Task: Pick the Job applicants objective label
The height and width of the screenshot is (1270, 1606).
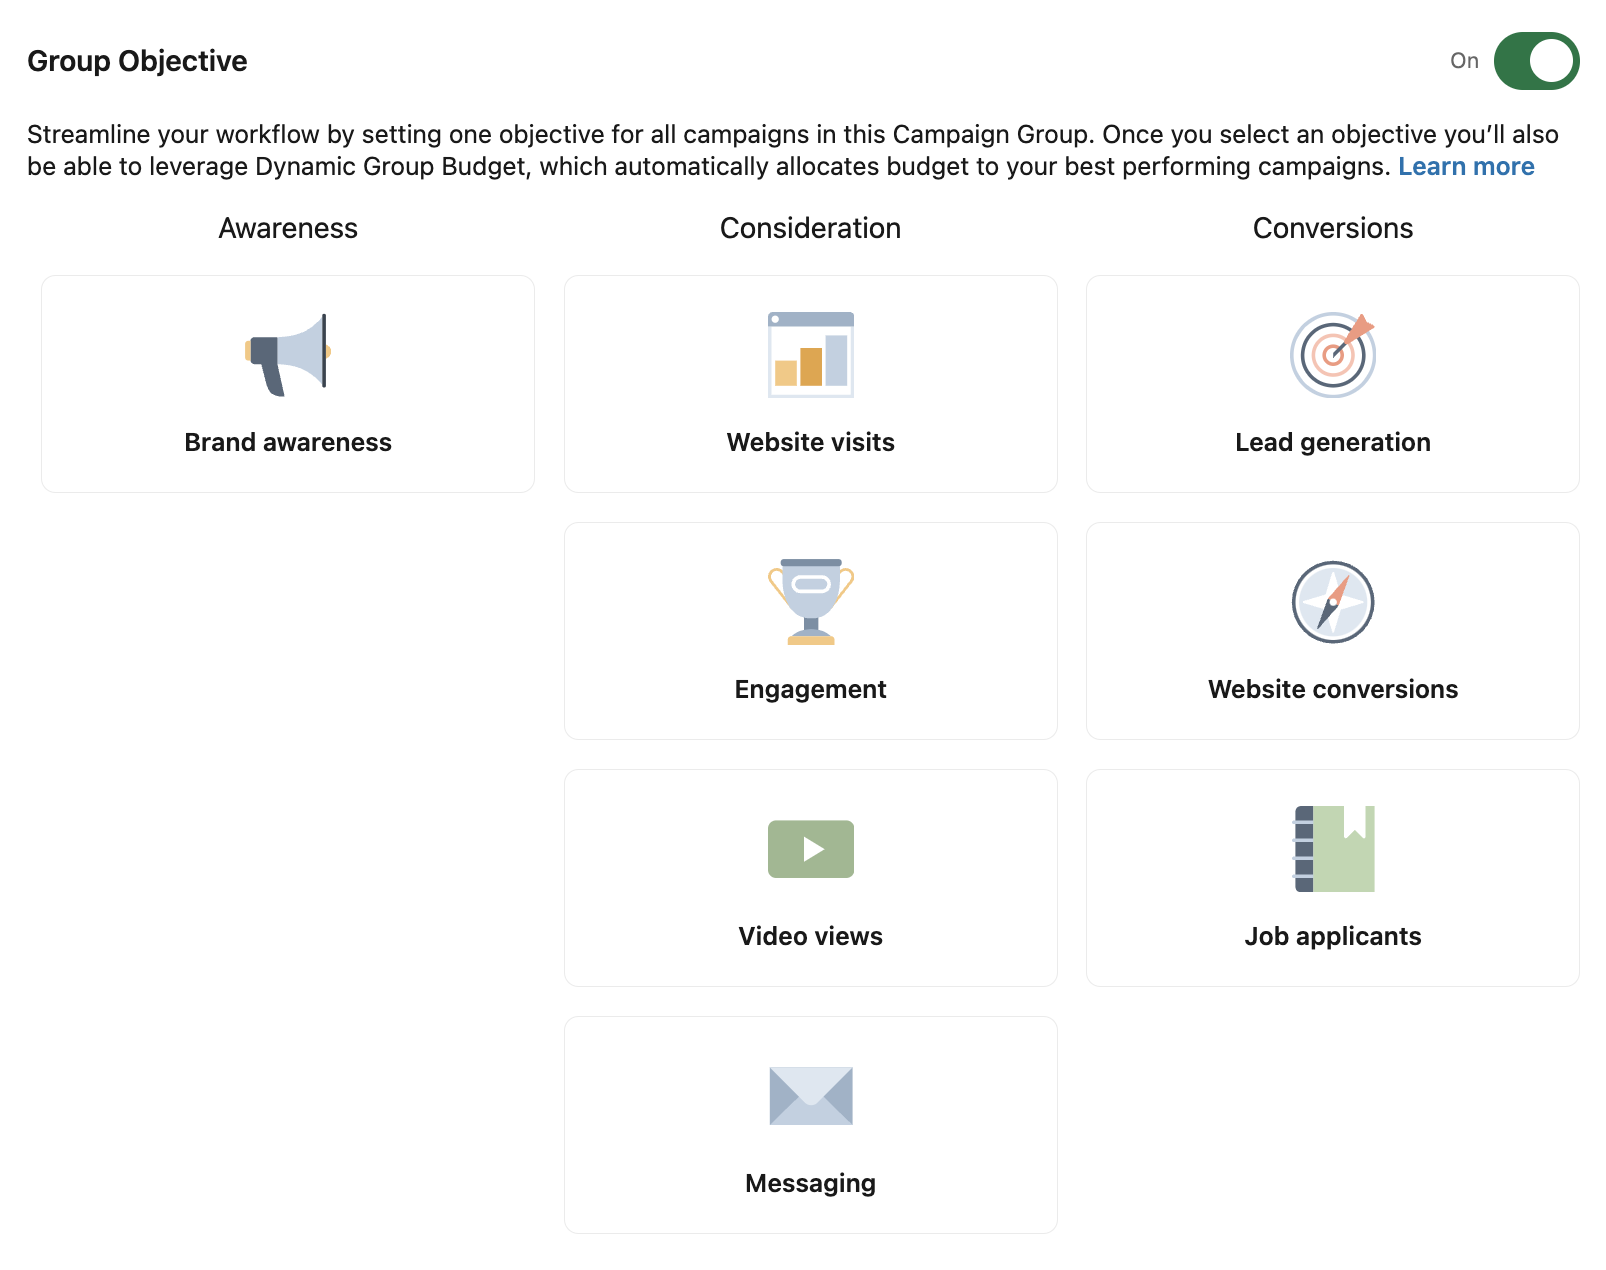Action: coord(1332,936)
